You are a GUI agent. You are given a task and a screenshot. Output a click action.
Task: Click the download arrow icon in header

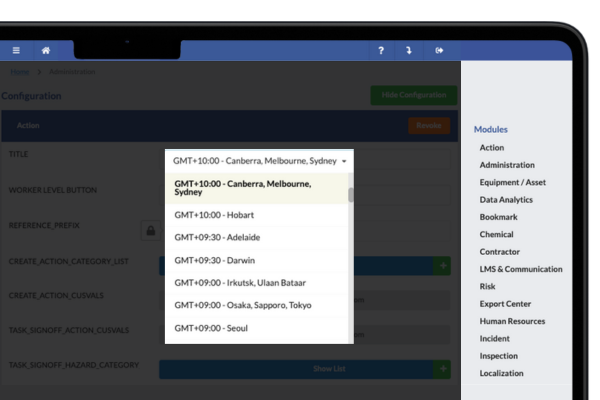tap(408, 50)
